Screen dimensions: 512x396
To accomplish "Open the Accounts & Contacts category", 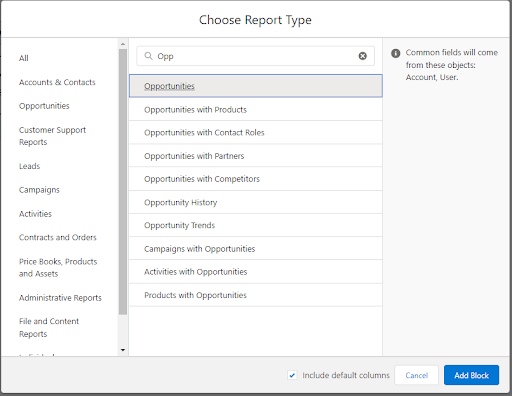I will [x=57, y=82].
